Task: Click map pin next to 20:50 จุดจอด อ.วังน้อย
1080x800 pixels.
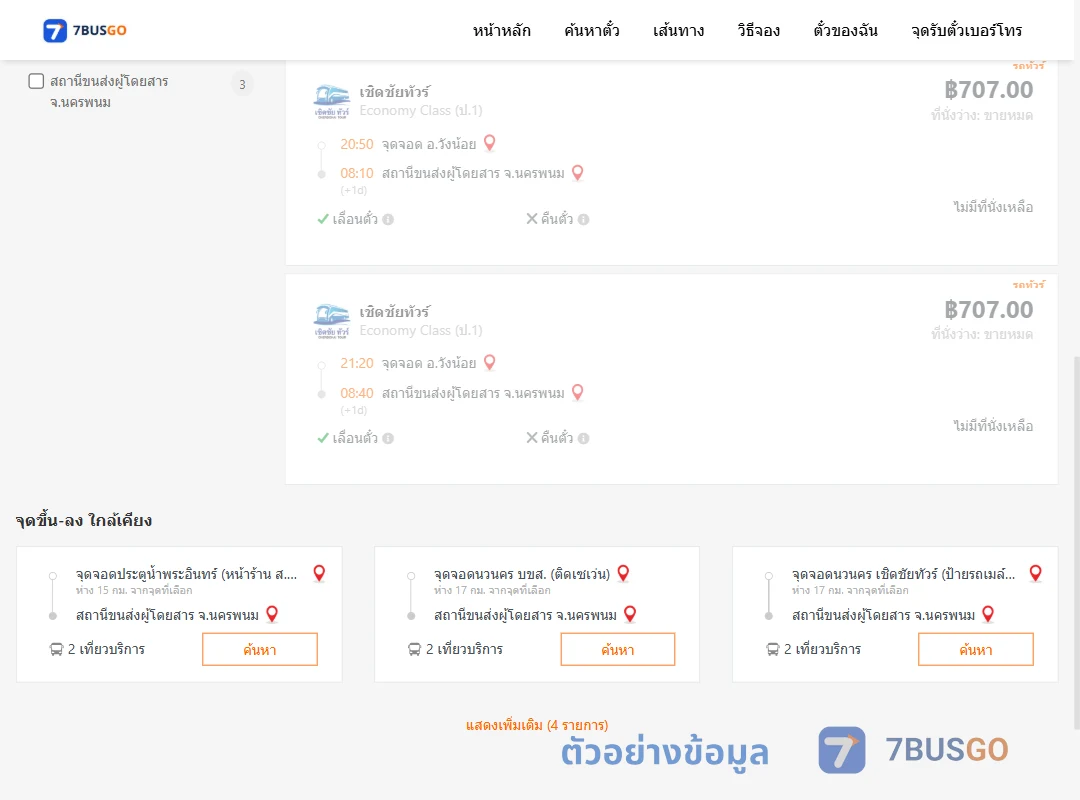Action: pyautogui.click(x=490, y=143)
